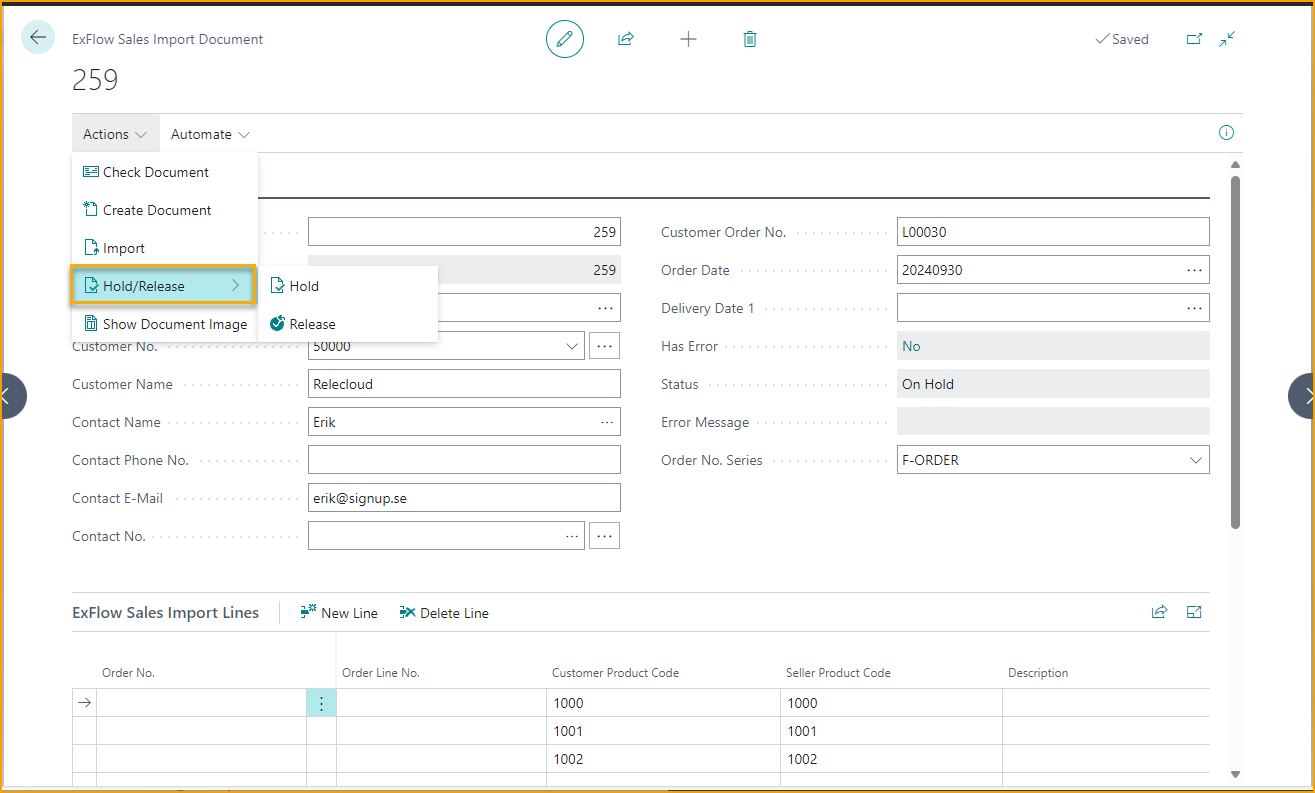Screen dimensions: 1315x793
Task: Click Seller Product Code cell 1002
Action: (x=891, y=759)
